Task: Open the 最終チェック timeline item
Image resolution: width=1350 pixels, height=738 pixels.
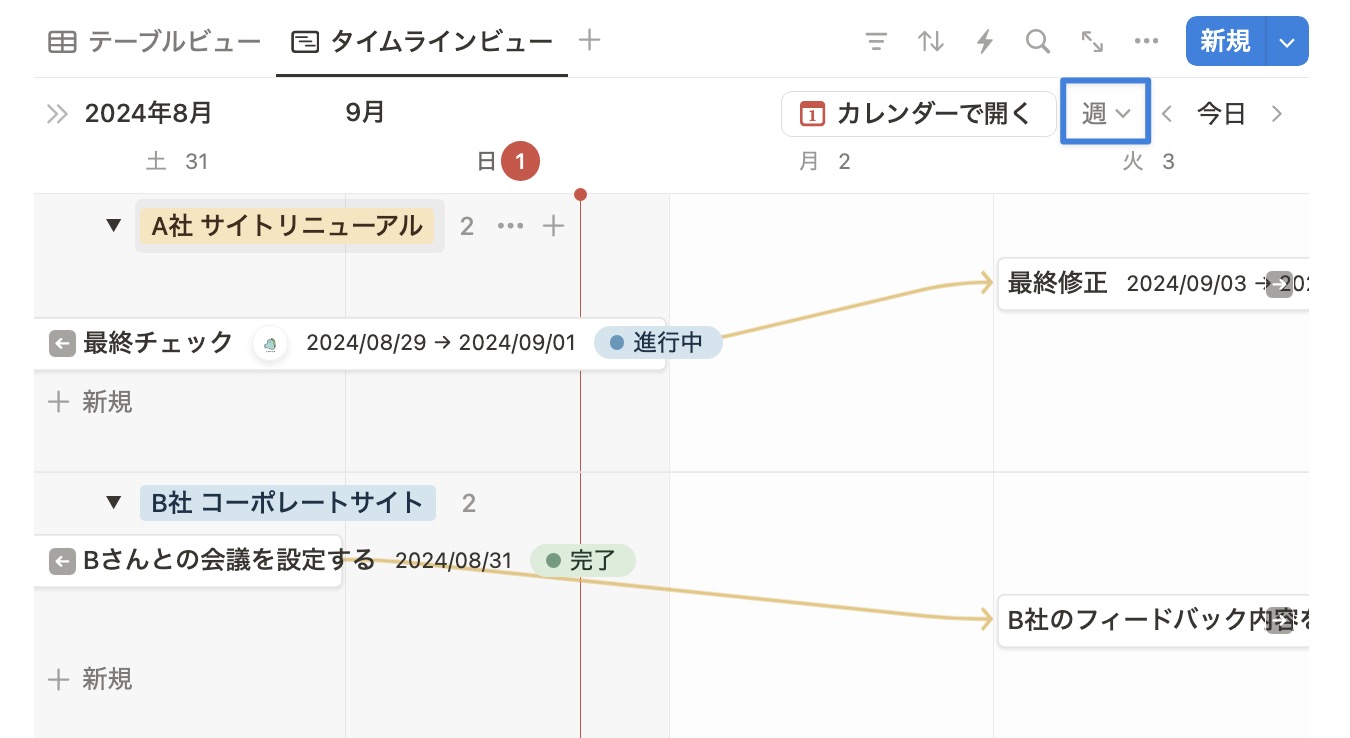Action: pyautogui.click(x=350, y=344)
